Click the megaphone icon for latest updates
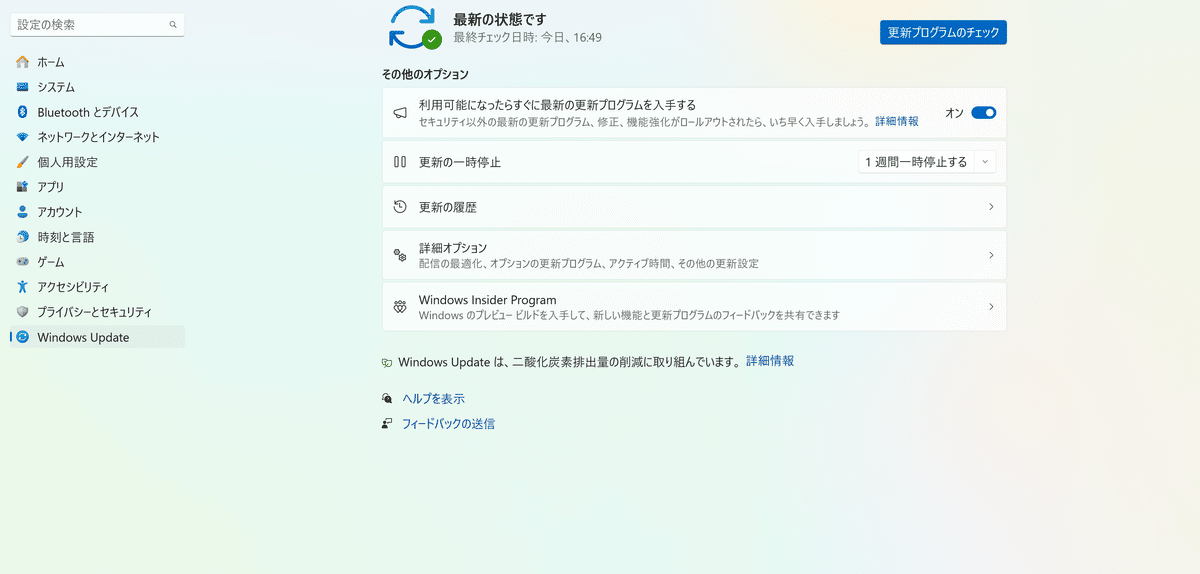This screenshot has height=574, width=1200. point(400,113)
